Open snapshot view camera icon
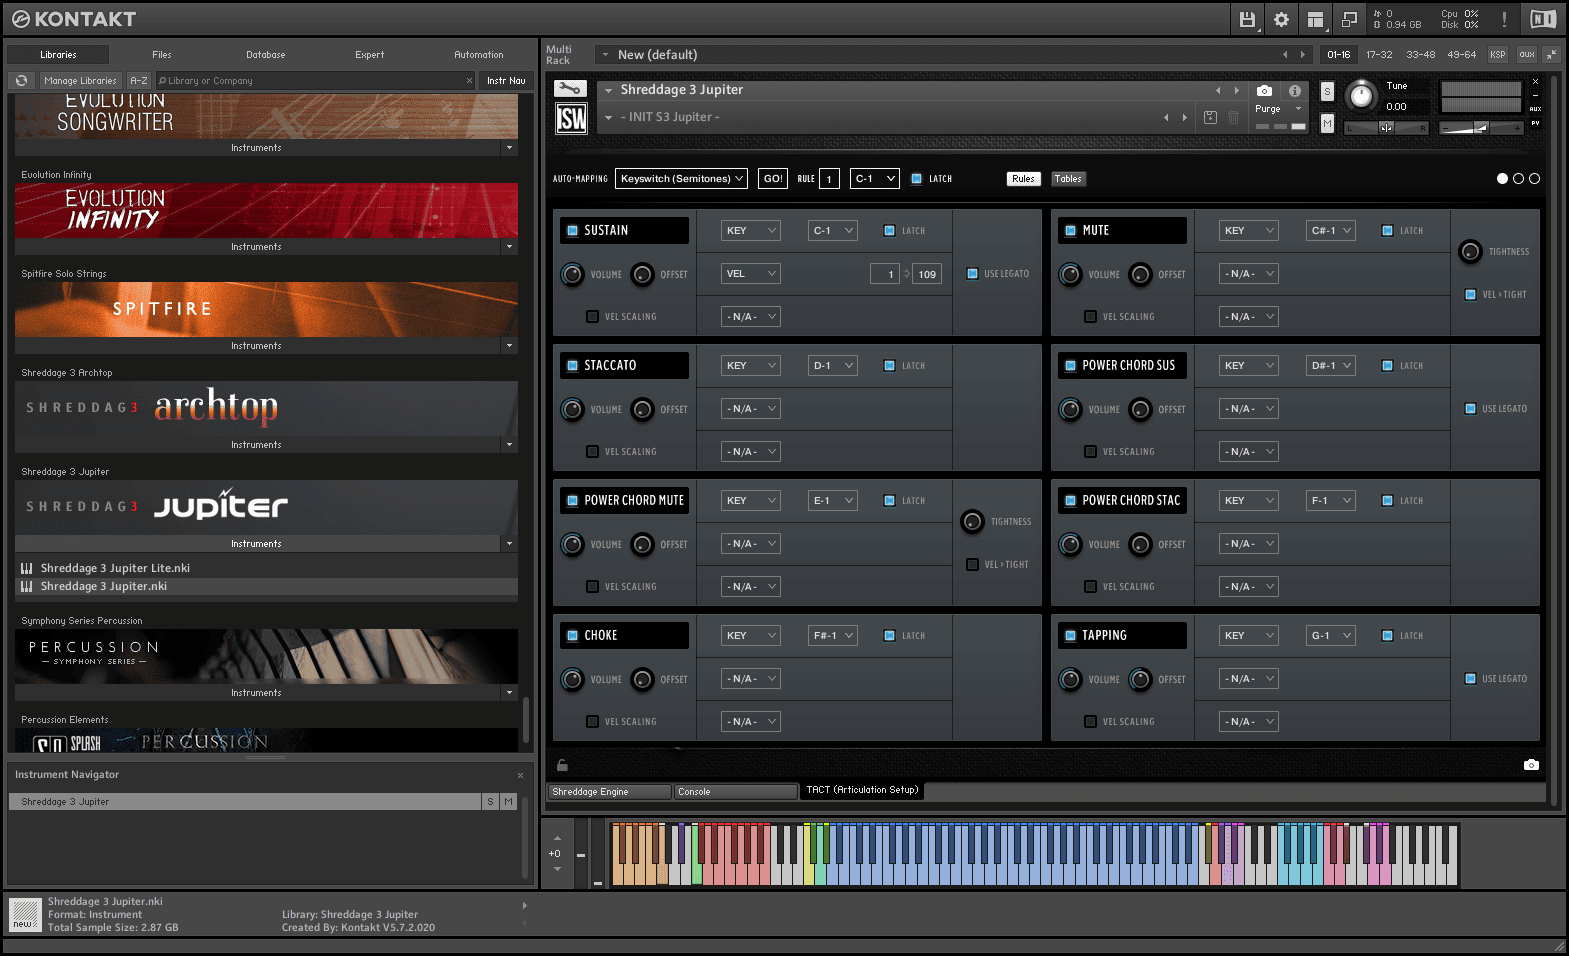 (x=1264, y=90)
